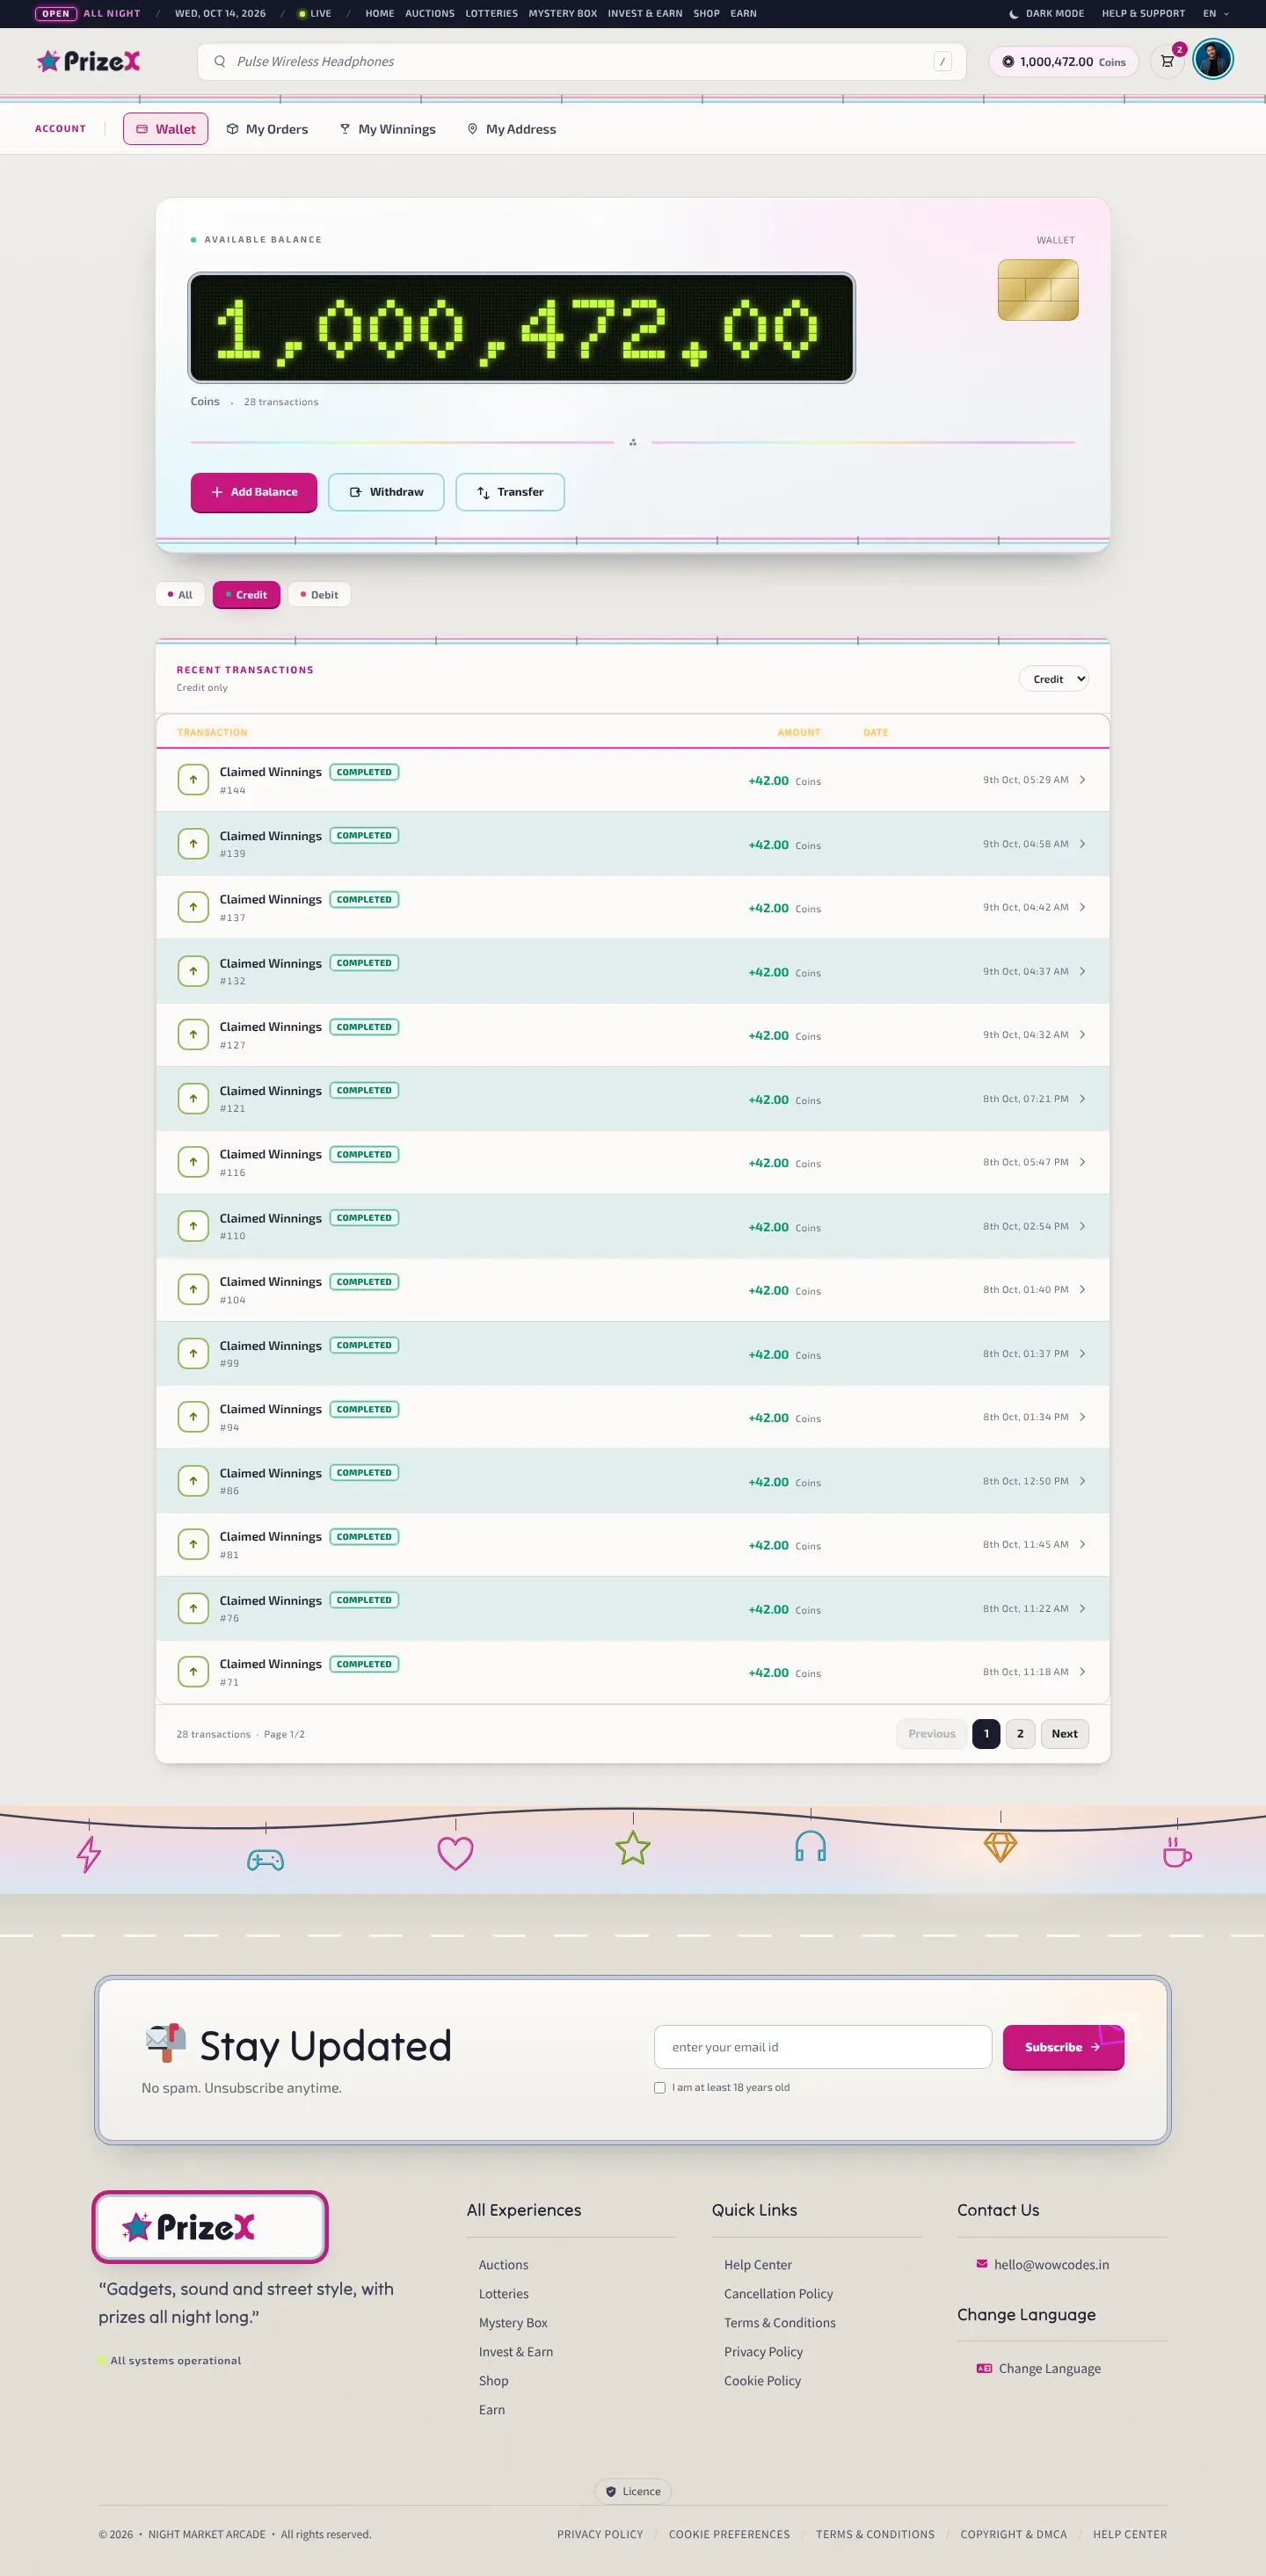Select the Debit filter chip
Viewport: 1266px width, 2576px height.
pos(319,594)
